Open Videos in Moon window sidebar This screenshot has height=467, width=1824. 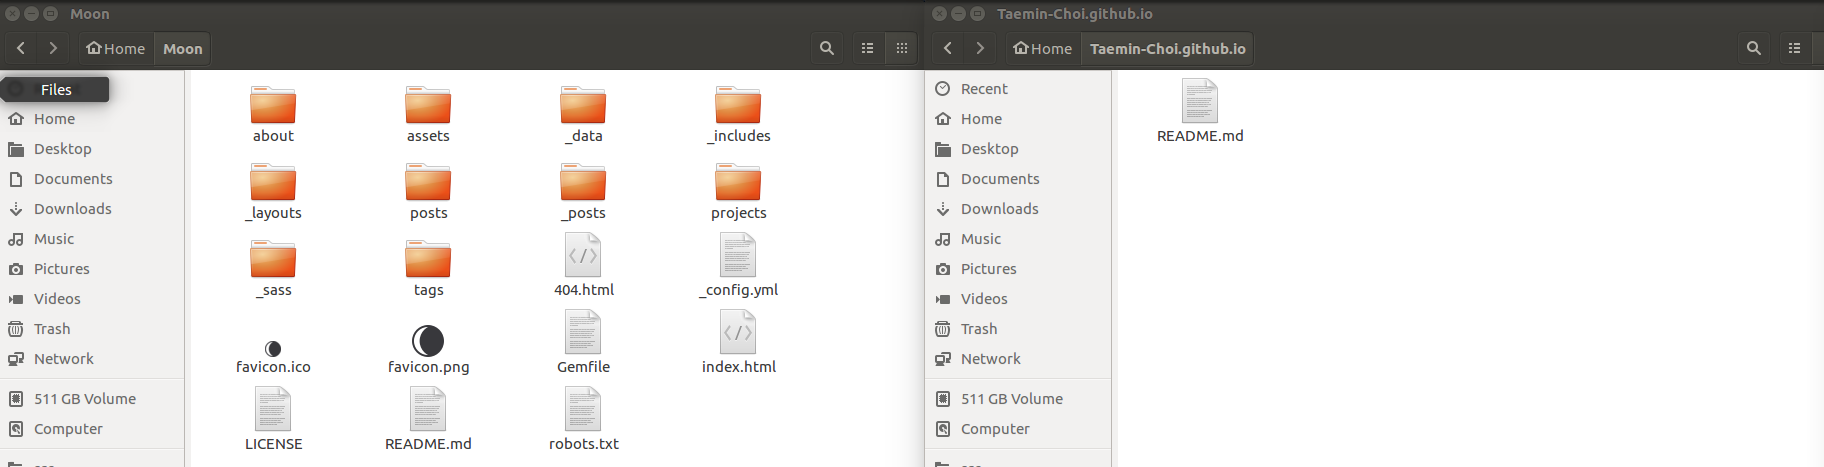(92, 299)
